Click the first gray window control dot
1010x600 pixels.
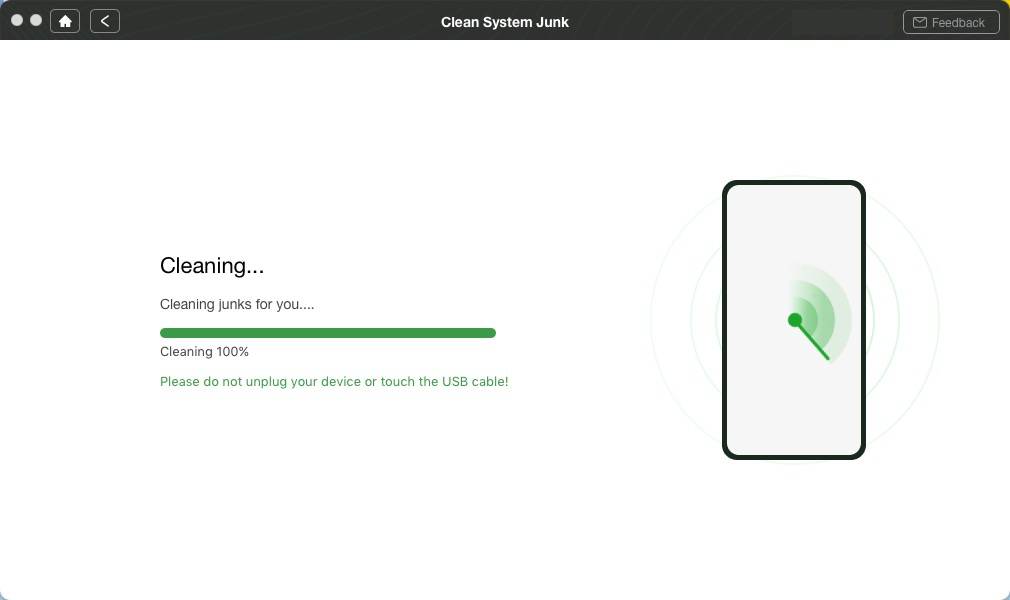coord(17,20)
